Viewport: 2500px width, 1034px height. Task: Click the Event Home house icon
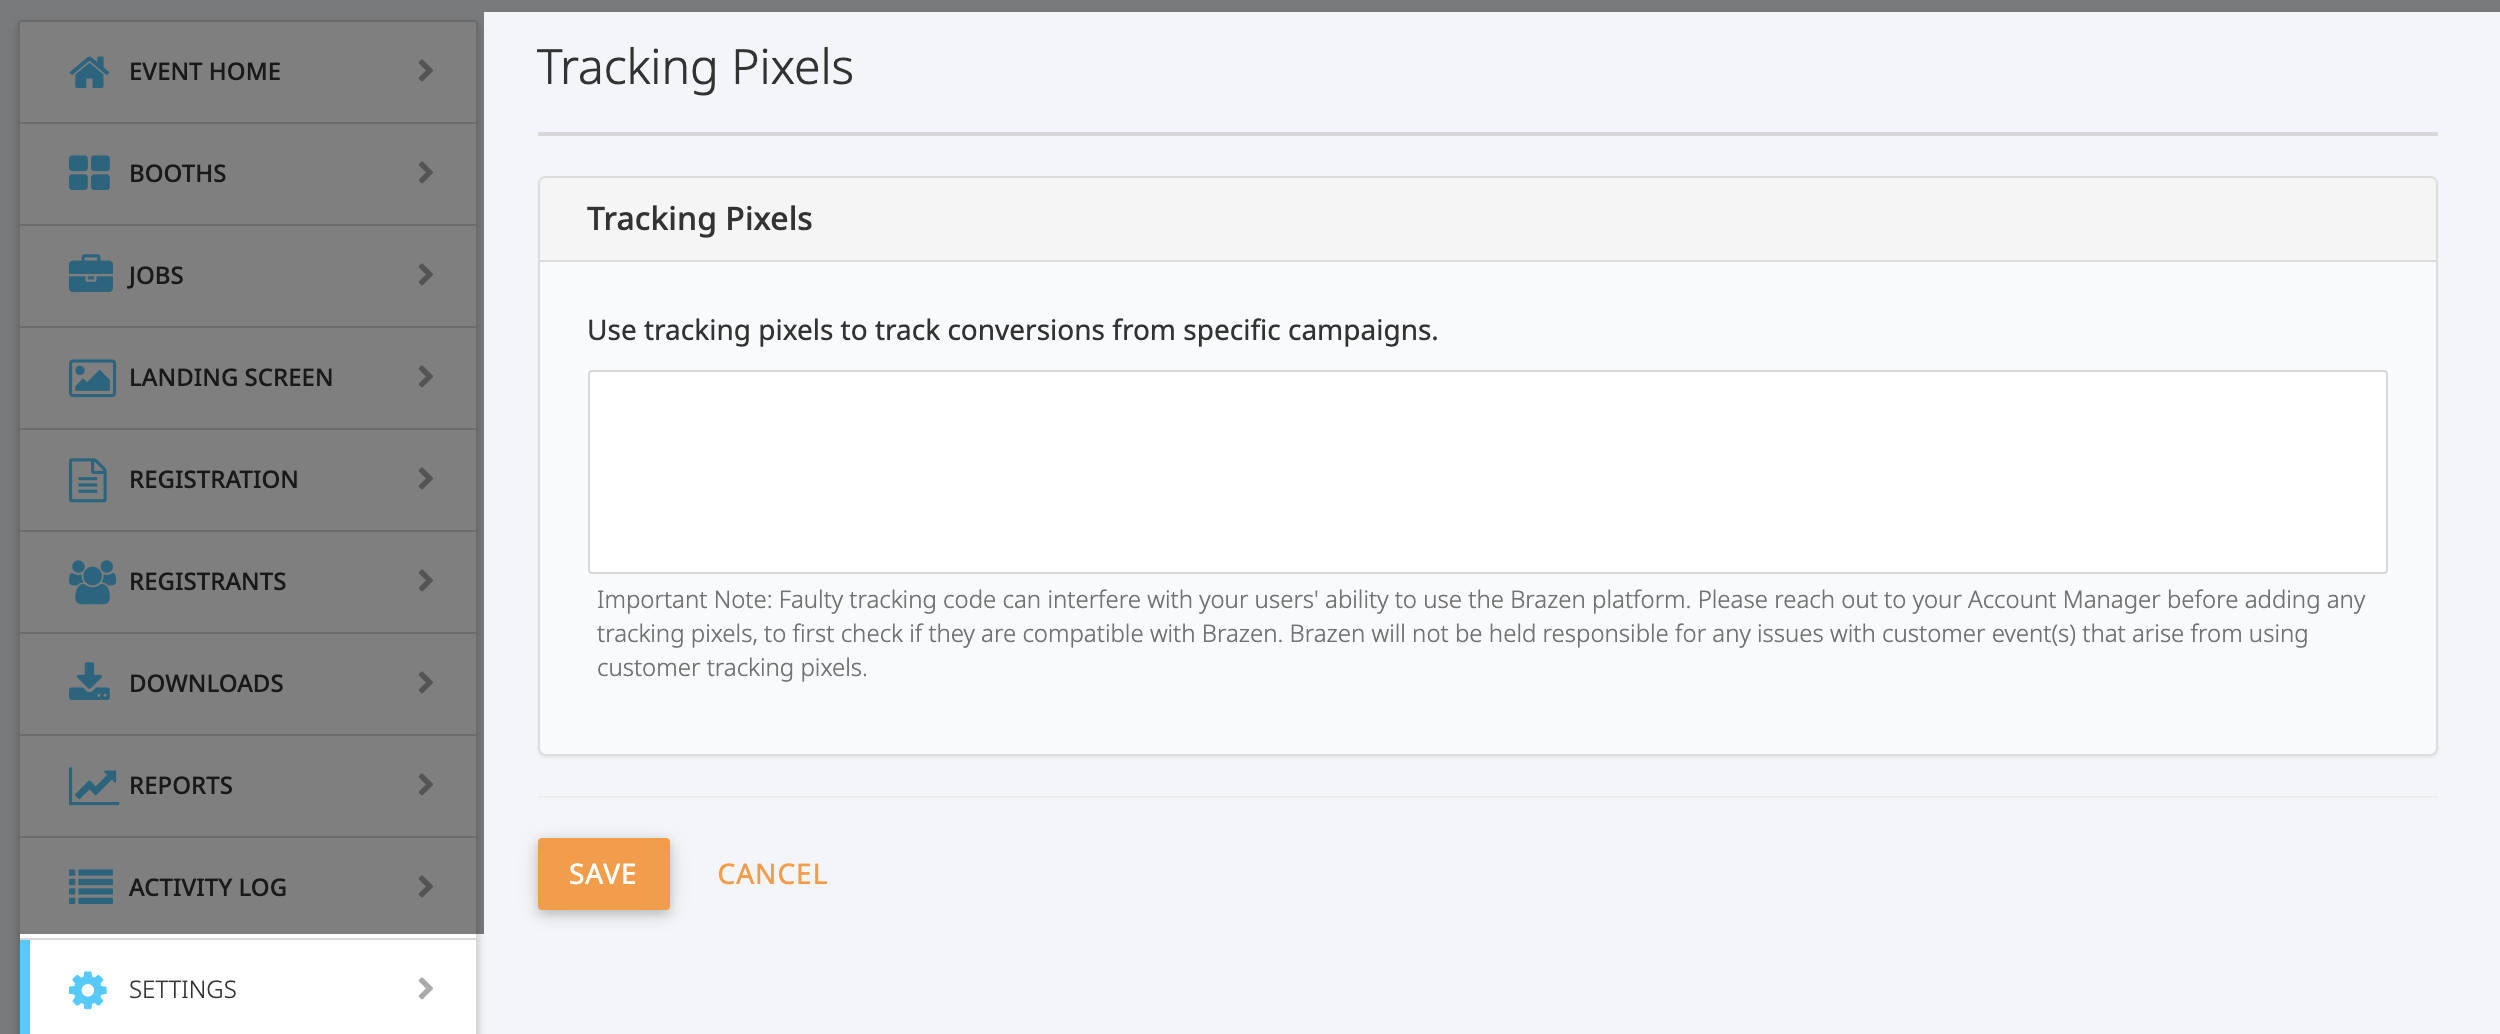pyautogui.click(x=89, y=71)
